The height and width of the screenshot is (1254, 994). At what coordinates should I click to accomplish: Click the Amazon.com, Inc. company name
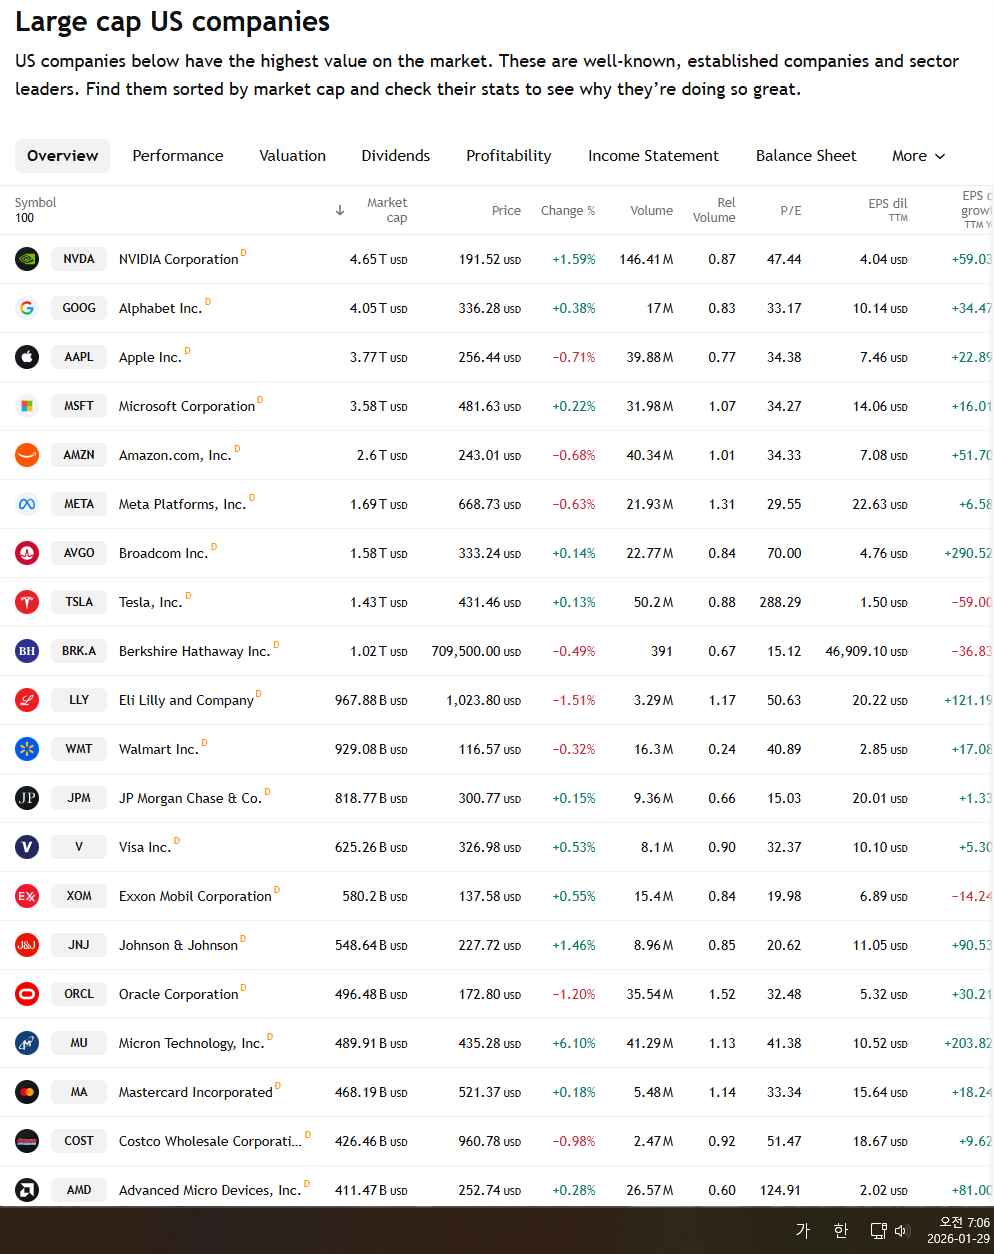(x=175, y=455)
